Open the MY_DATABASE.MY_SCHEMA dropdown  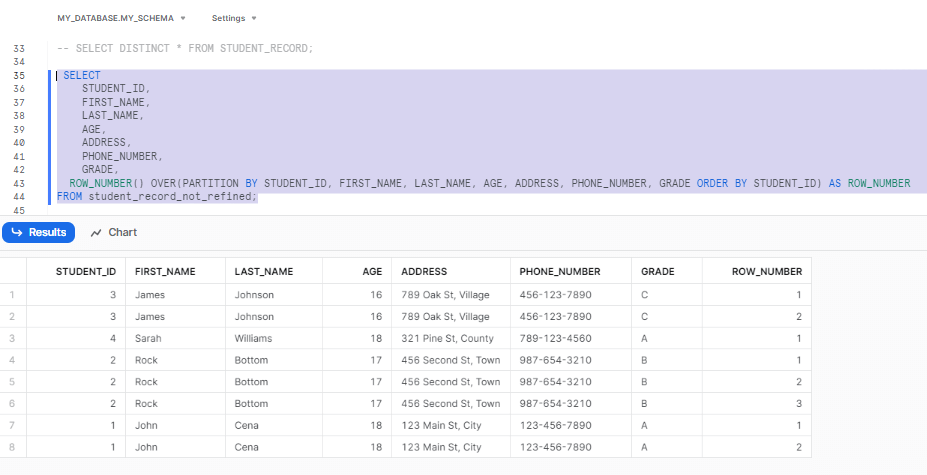(121, 18)
